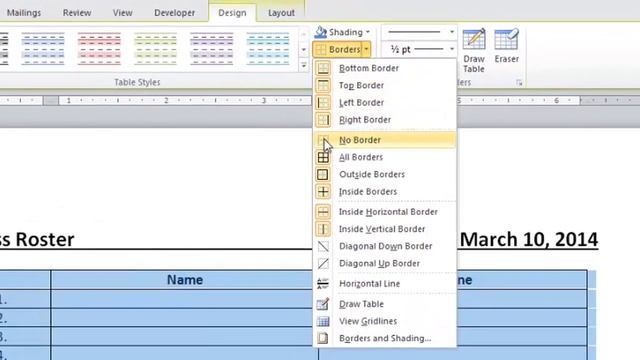The width and height of the screenshot is (640, 360).
Task: Click the Draw Table pencil icon in menu
Action: (x=323, y=304)
